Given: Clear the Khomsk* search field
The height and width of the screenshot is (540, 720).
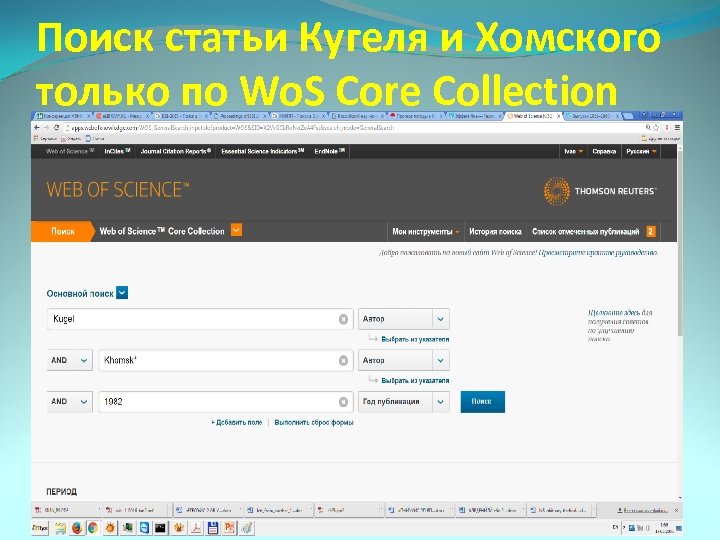Looking at the screenshot, I should click(x=343, y=360).
